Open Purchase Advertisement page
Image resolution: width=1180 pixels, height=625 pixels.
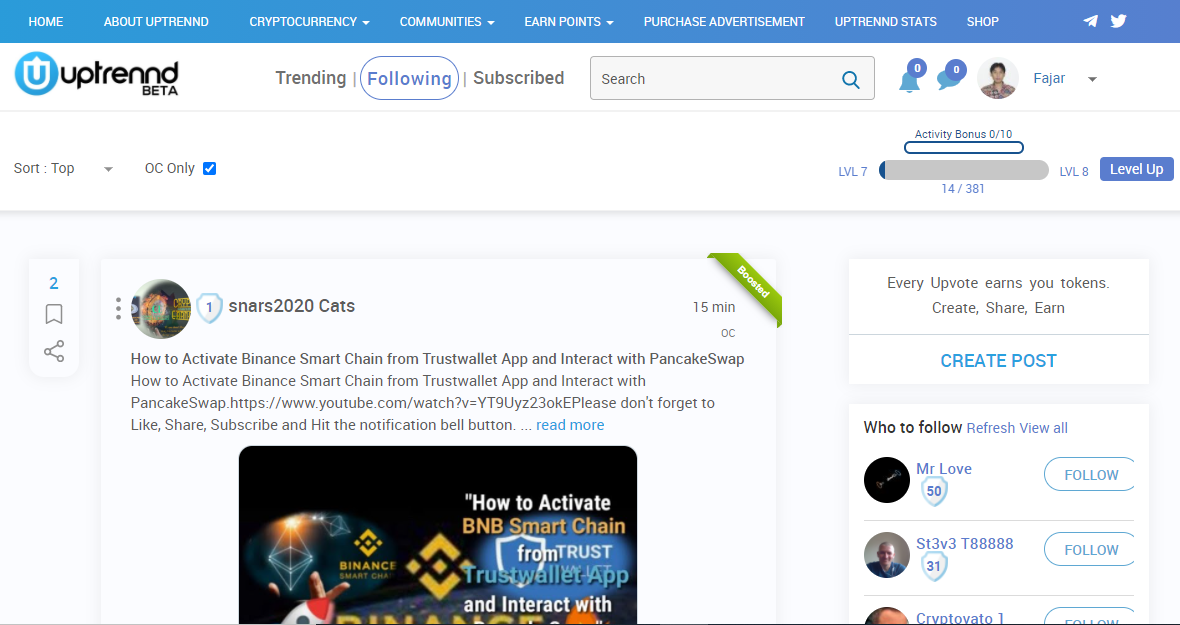click(724, 22)
